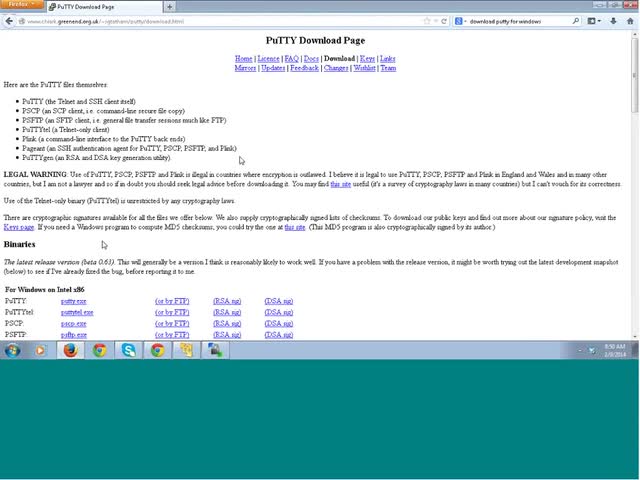Open '(RSA sig)' for PuTTY row
Viewport: 640px width, 480px height.
(227, 301)
